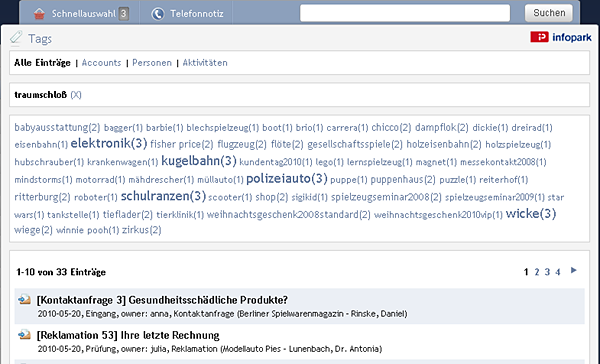Viewport: 600px width, 364px height.
Task: Open the Schnellauswahl basket icon
Action: click(39, 14)
